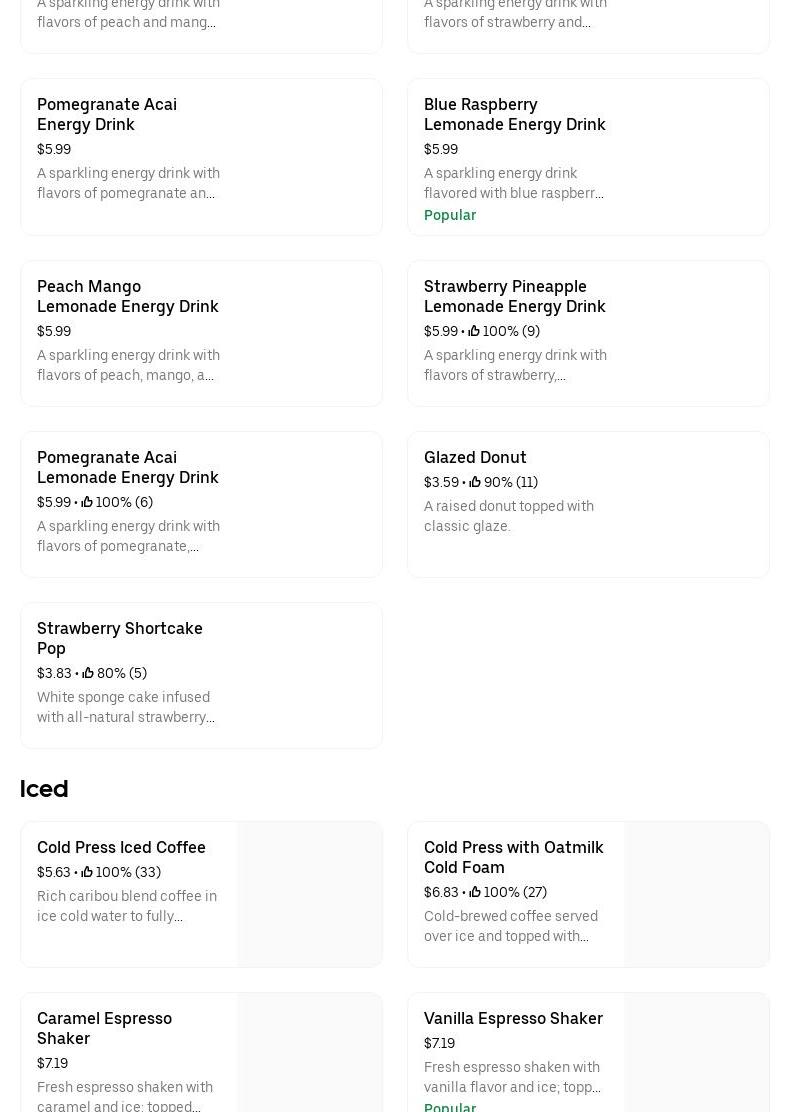Click thumbs-up icon on Strawberry Pineapple Lemonade

point(474,331)
